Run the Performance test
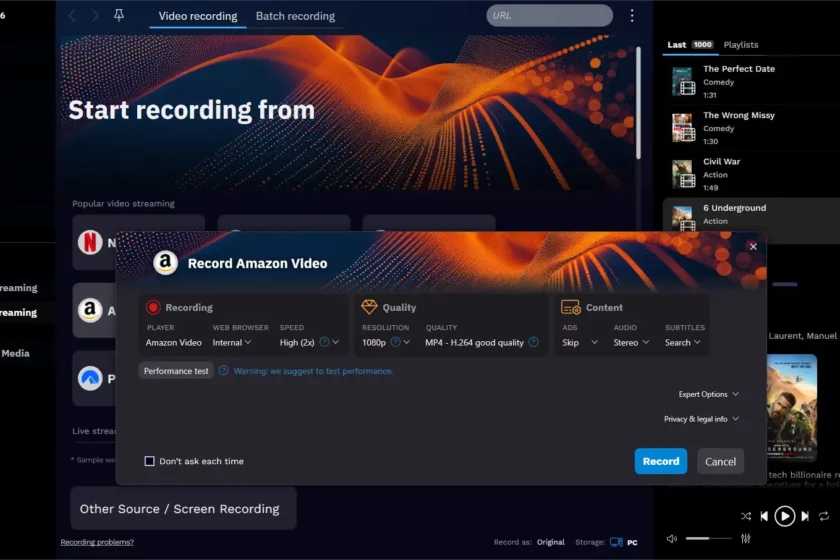This screenshot has height=560, width=840. click(x=176, y=371)
